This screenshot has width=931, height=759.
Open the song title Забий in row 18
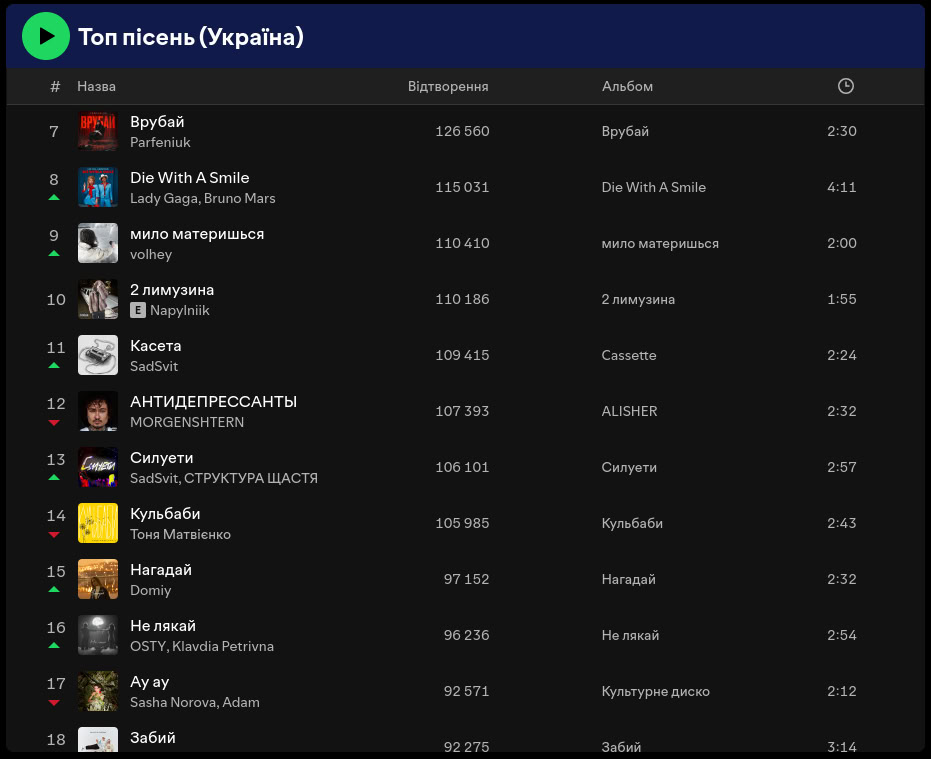pyautogui.click(x=153, y=738)
